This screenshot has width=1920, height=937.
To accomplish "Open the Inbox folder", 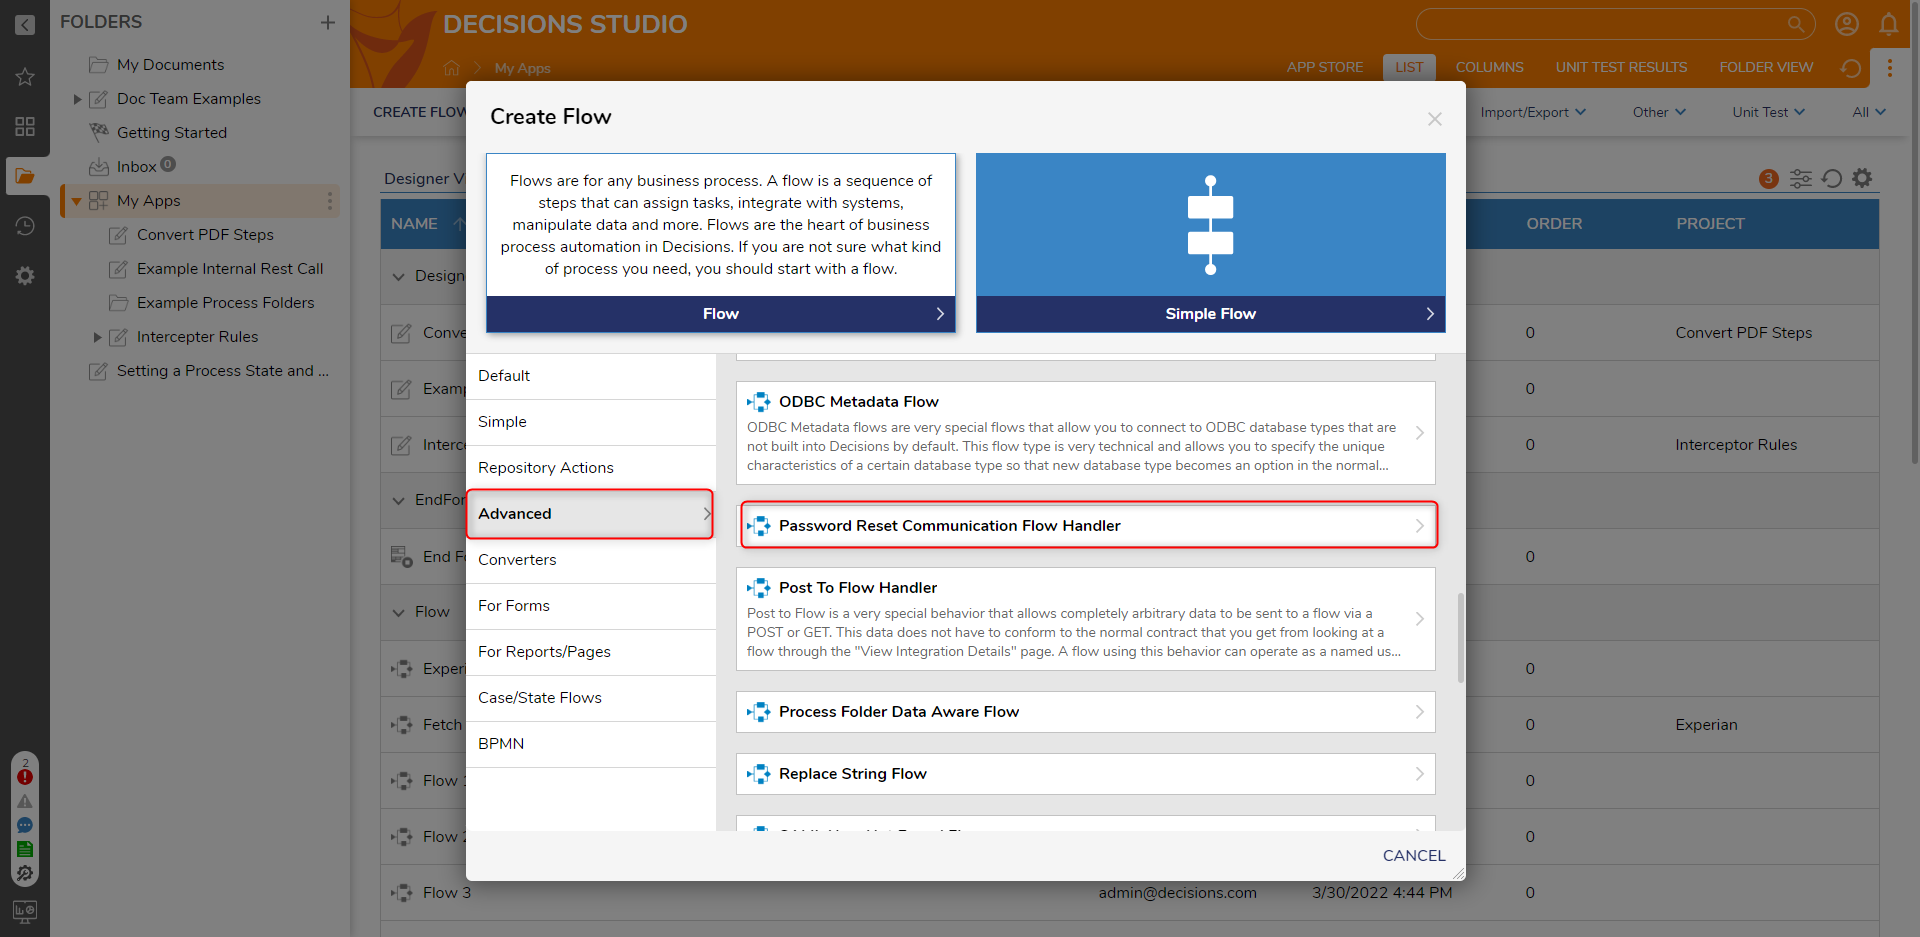I will click(136, 167).
